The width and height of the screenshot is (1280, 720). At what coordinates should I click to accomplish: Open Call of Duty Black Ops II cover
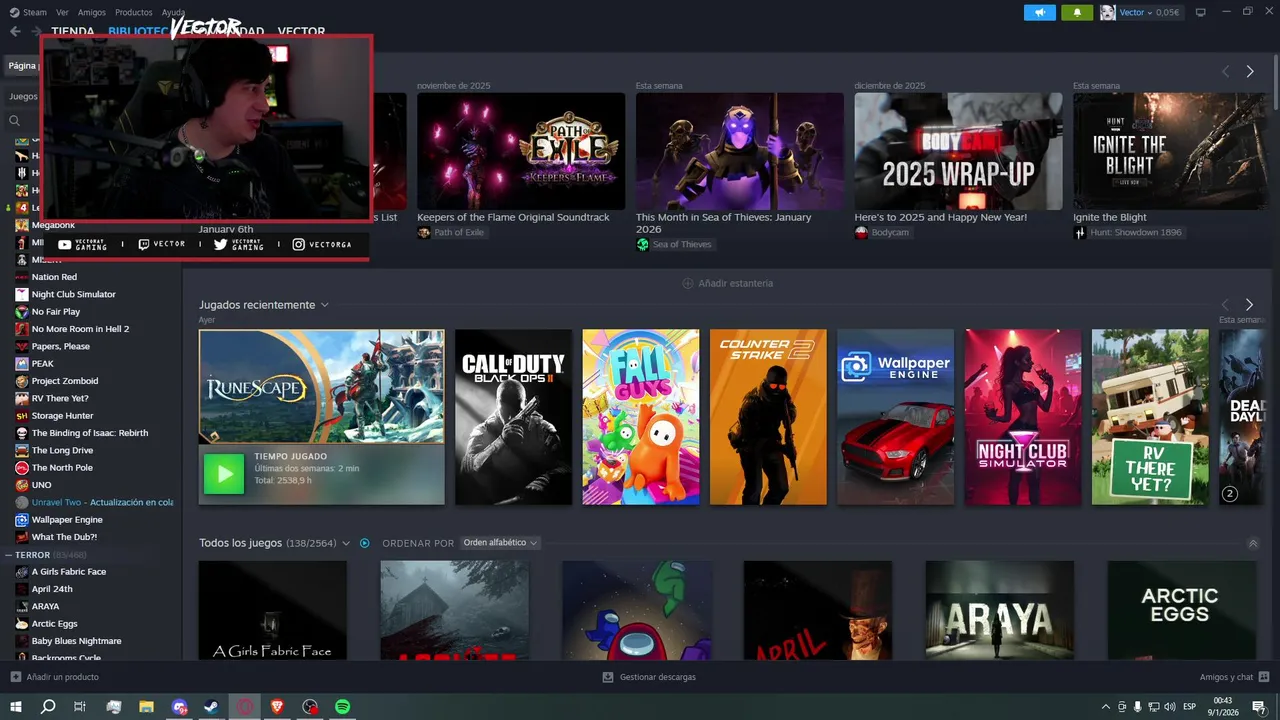tap(513, 417)
